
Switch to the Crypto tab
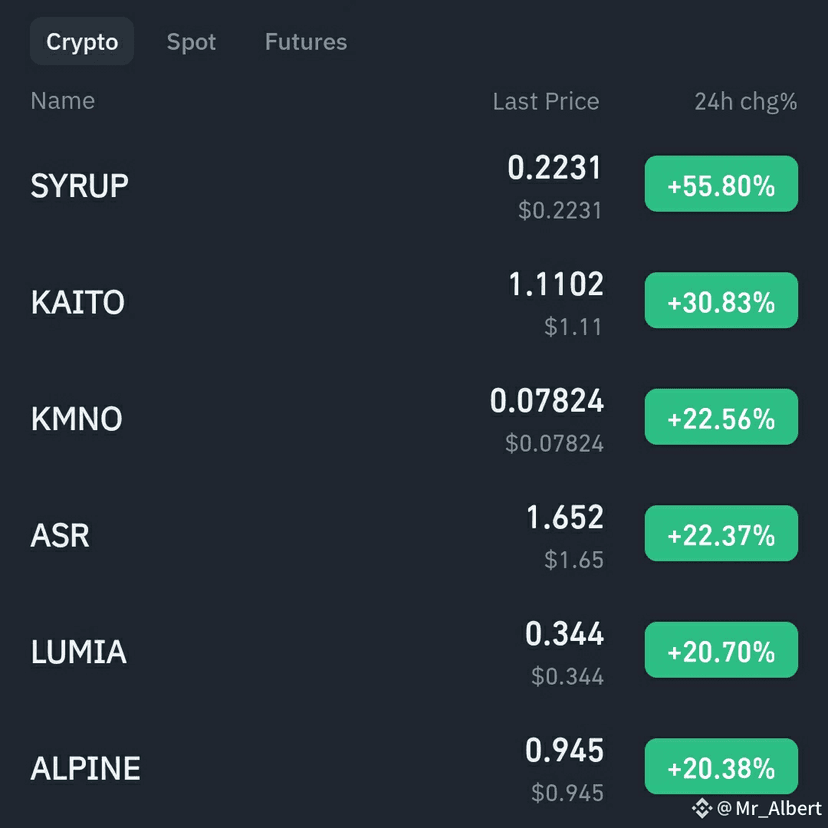click(82, 41)
